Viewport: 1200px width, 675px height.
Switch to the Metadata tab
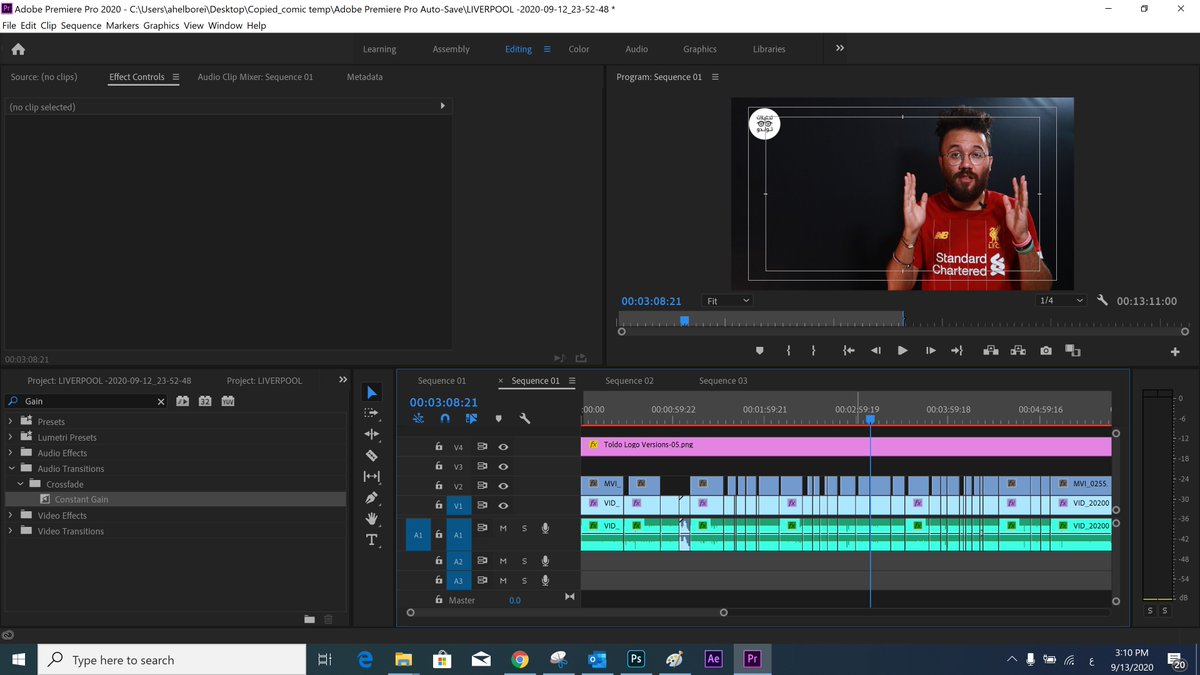tap(365, 77)
